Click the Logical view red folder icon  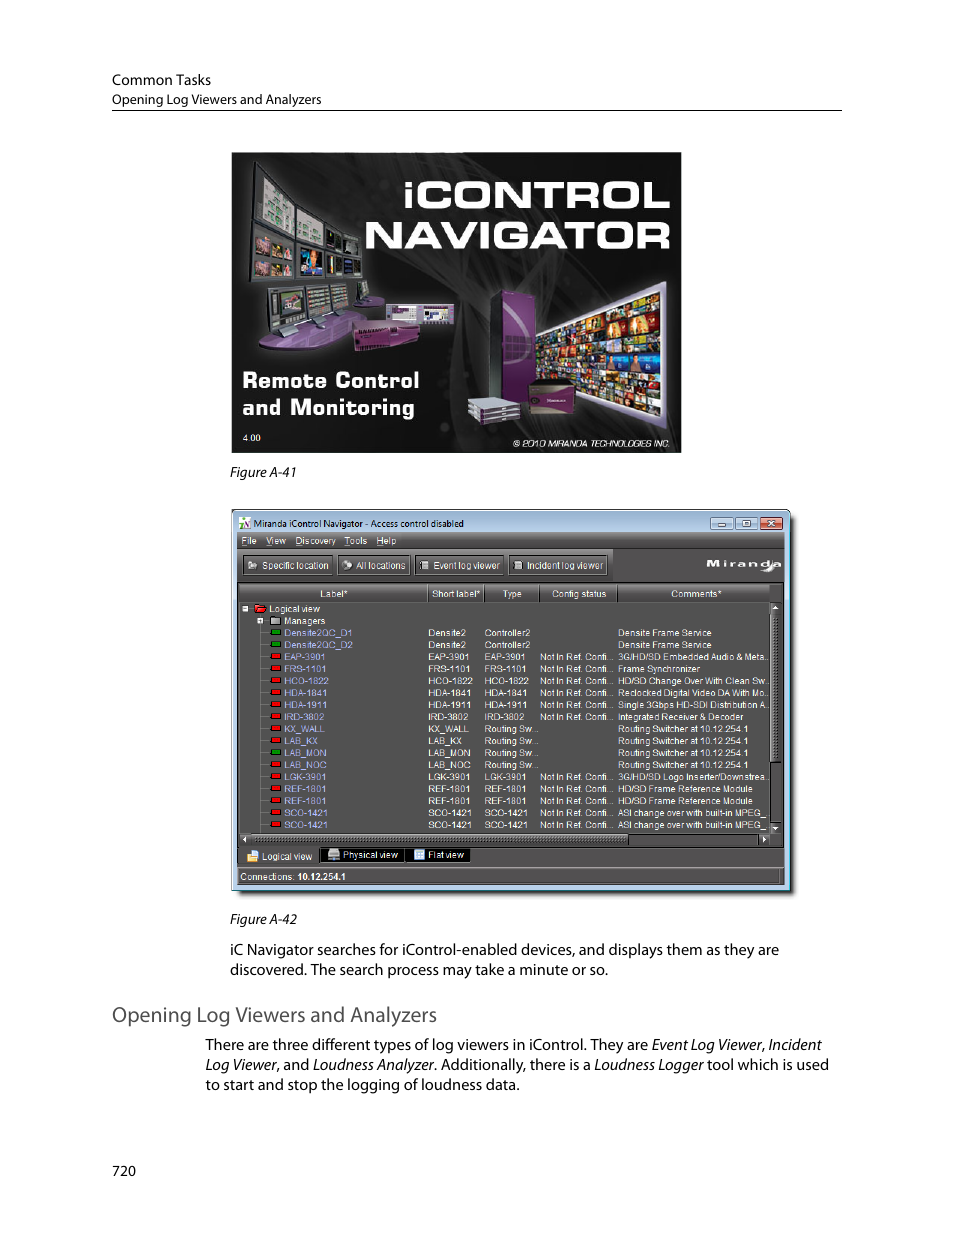(260, 609)
